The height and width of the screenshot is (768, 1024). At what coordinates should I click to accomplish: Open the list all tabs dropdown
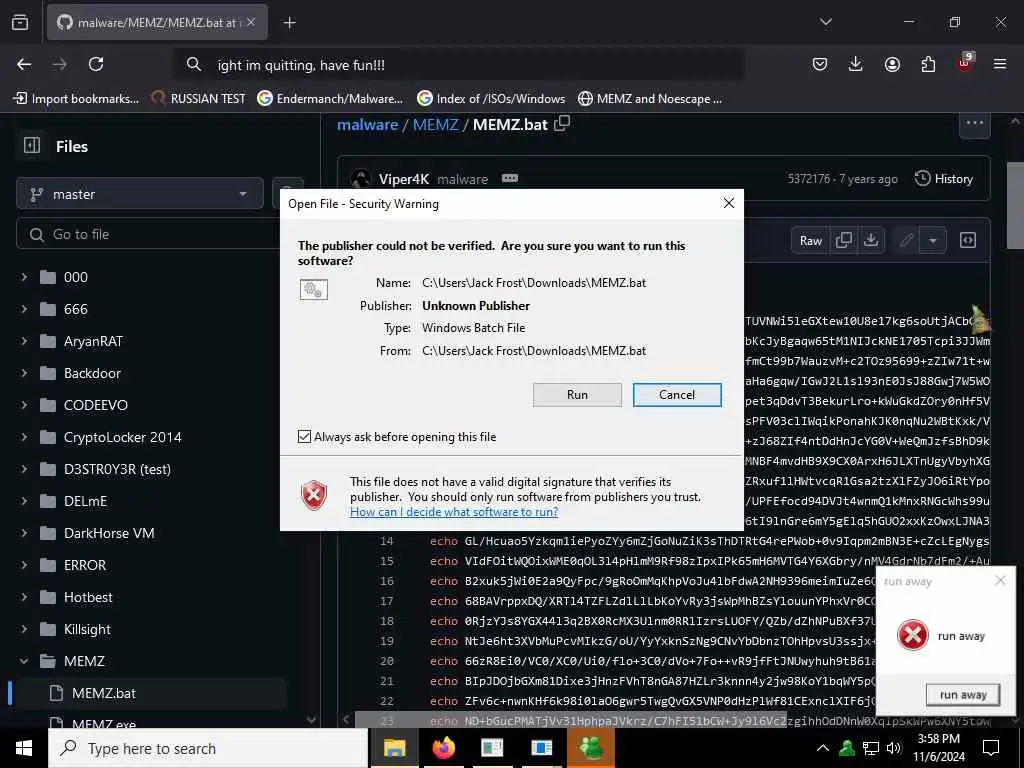[x=825, y=22]
